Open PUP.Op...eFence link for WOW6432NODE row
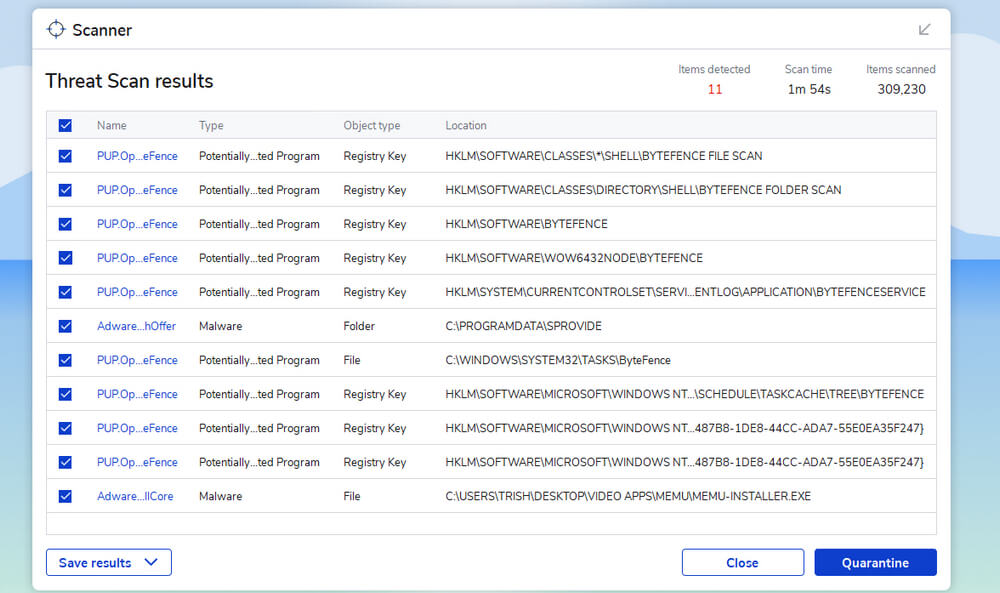Screen dimensions: 1000x593 [137, 258]
